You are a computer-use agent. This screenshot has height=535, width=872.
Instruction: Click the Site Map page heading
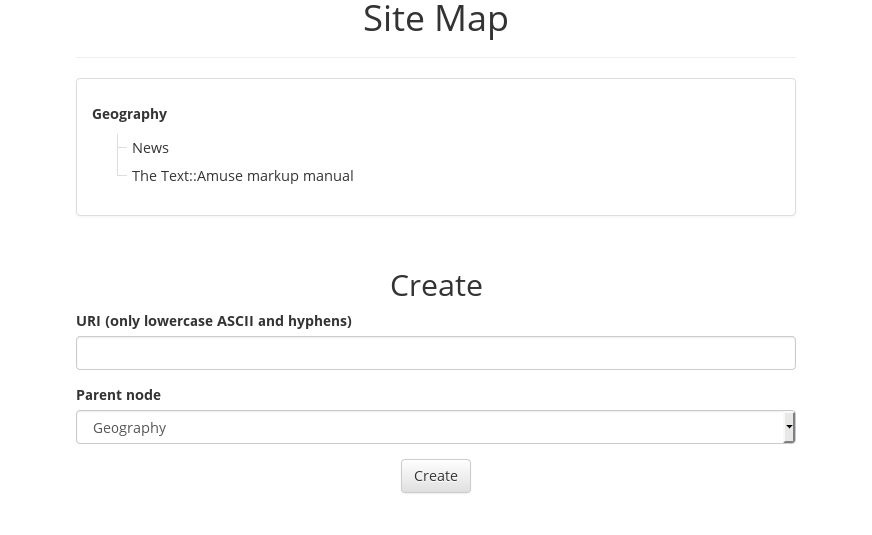tap(435, 18)
